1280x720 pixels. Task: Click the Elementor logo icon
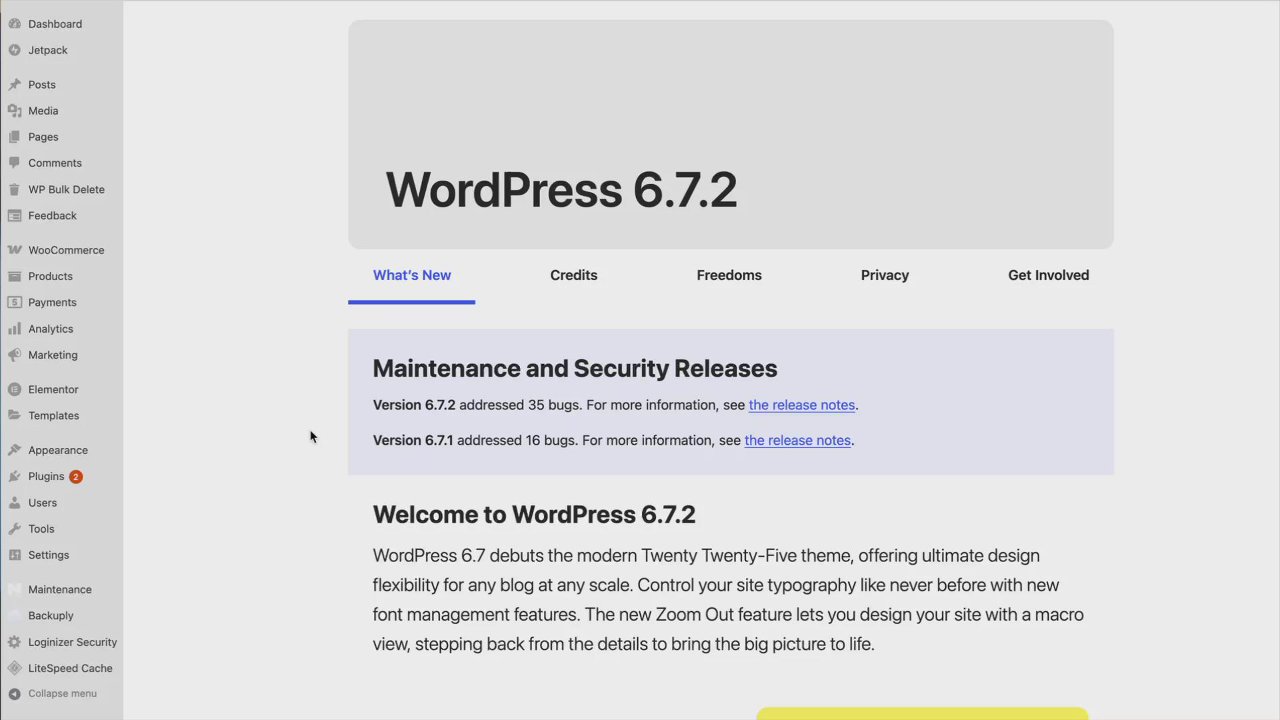coord(14,389)
